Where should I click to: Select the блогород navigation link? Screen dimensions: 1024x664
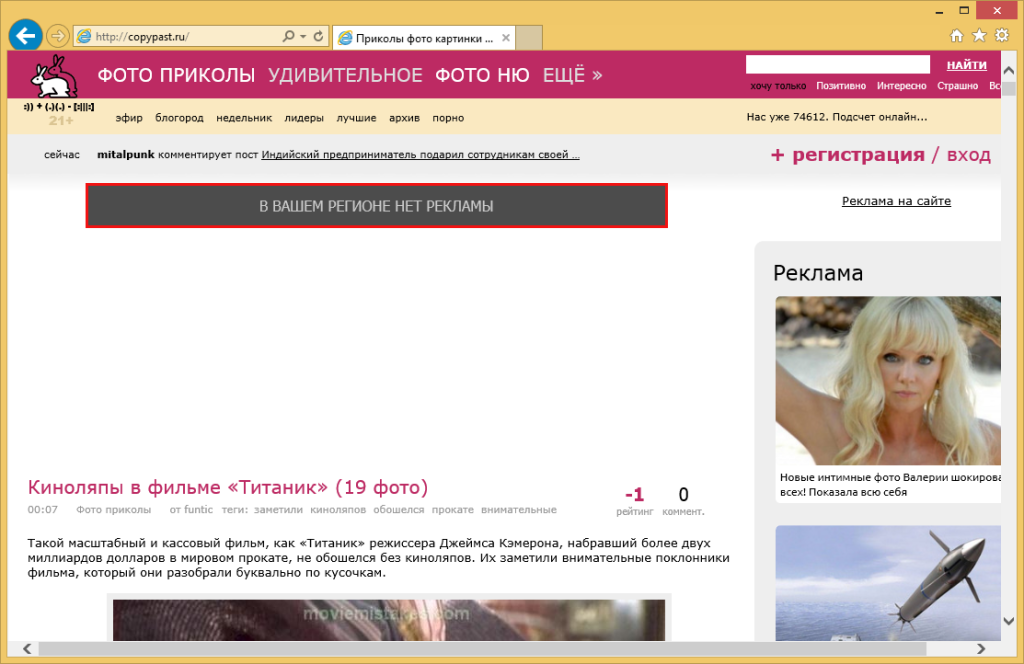(179, 118)
